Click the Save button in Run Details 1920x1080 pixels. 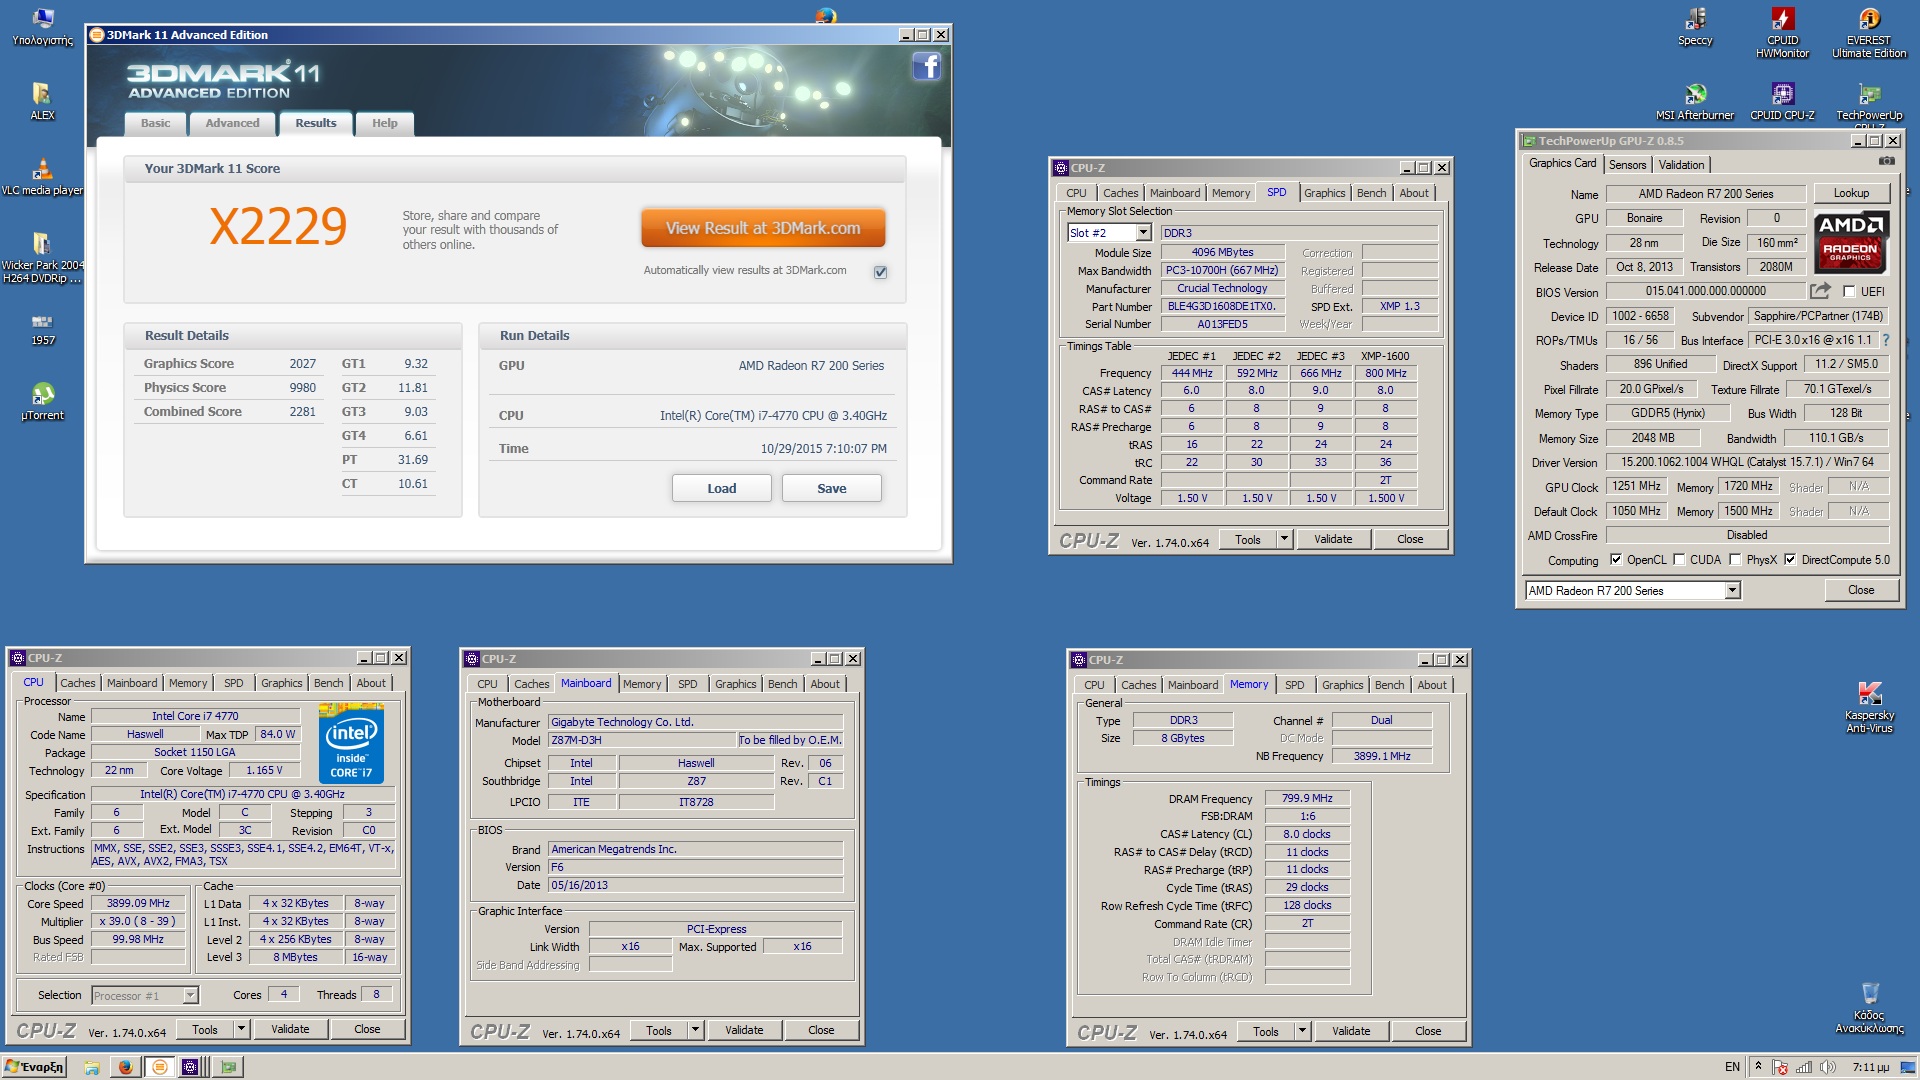(x=831, y=489)
